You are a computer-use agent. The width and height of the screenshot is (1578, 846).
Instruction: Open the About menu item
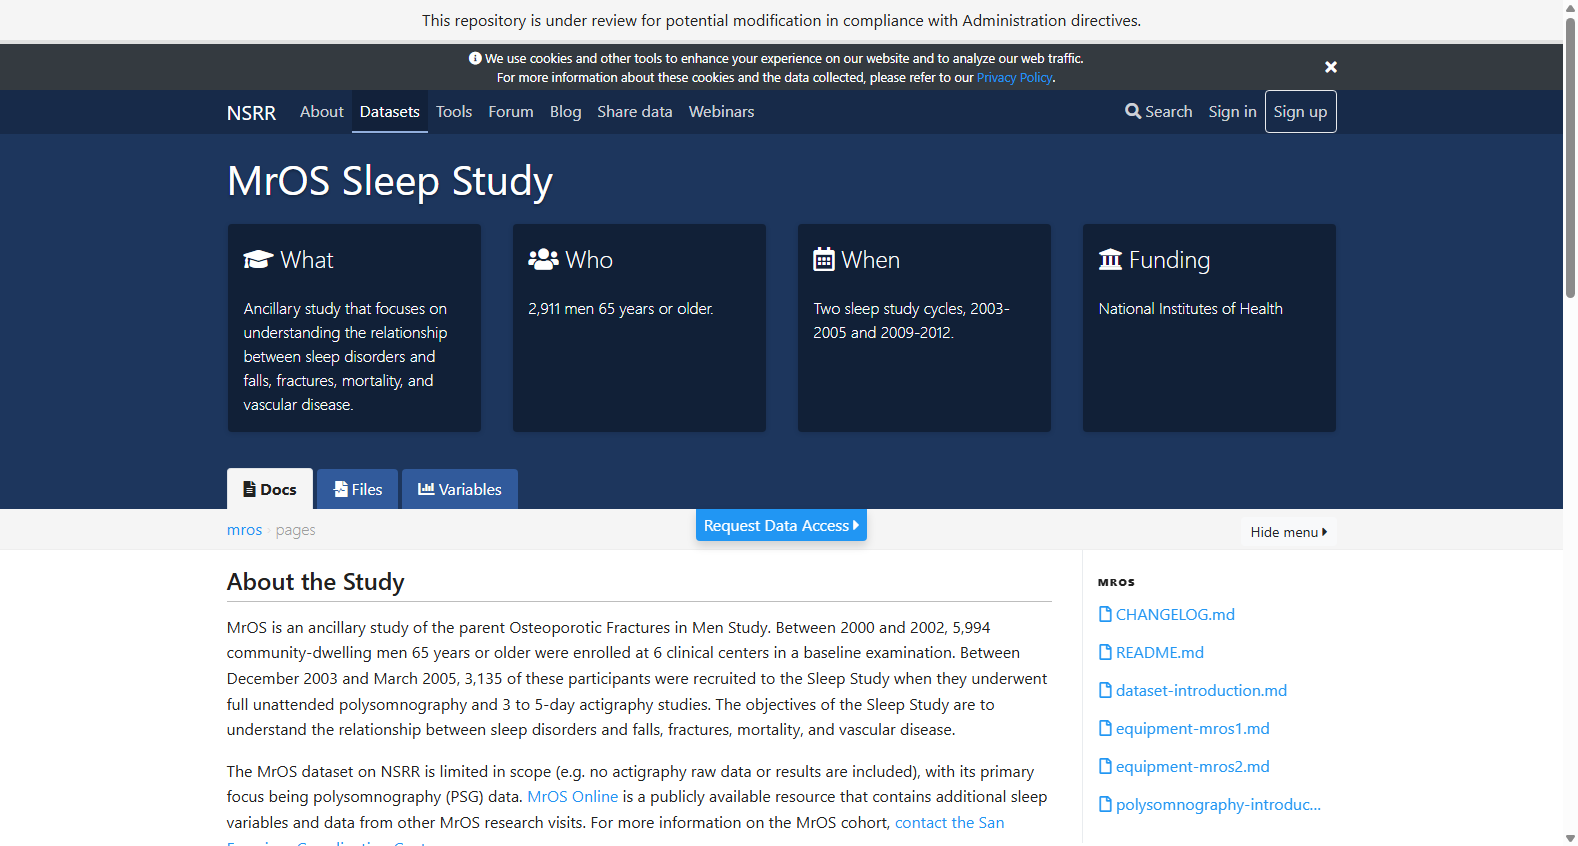point(321,112)
